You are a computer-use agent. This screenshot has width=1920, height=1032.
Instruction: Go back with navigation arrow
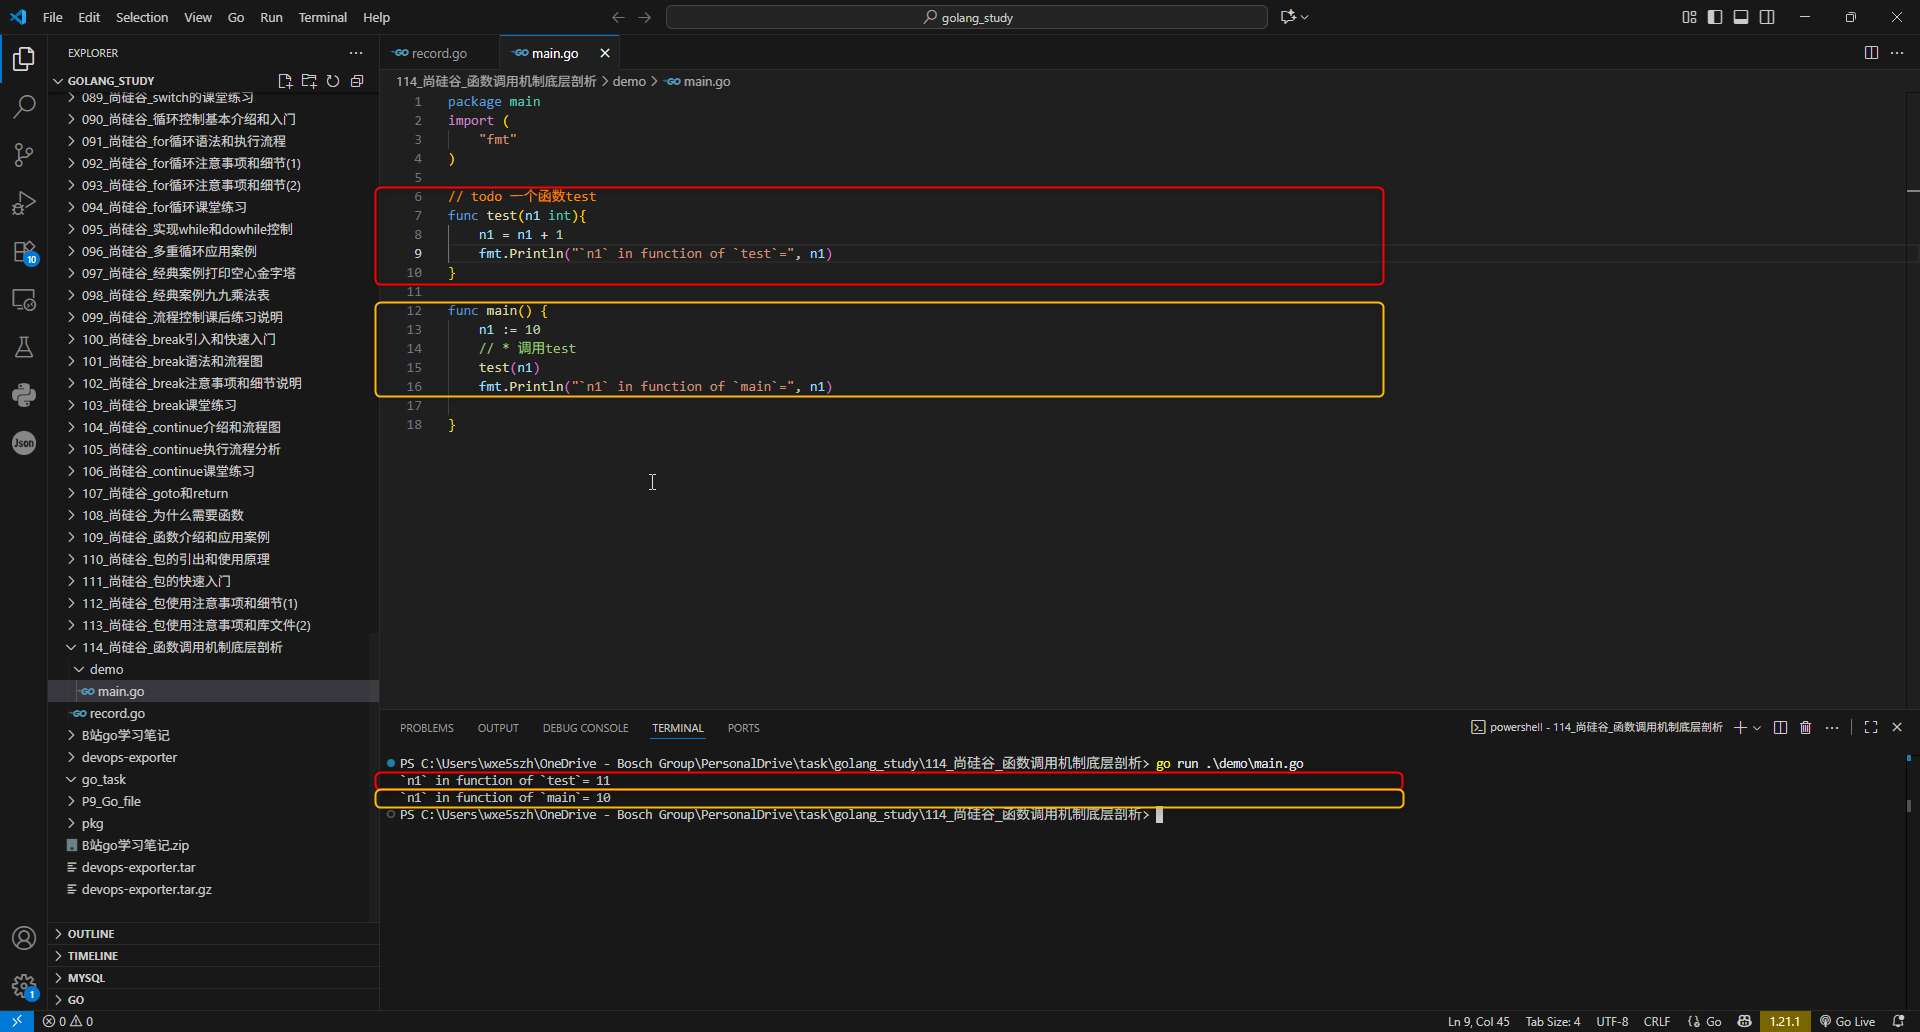pyautogui.click(x=618, y=17)
